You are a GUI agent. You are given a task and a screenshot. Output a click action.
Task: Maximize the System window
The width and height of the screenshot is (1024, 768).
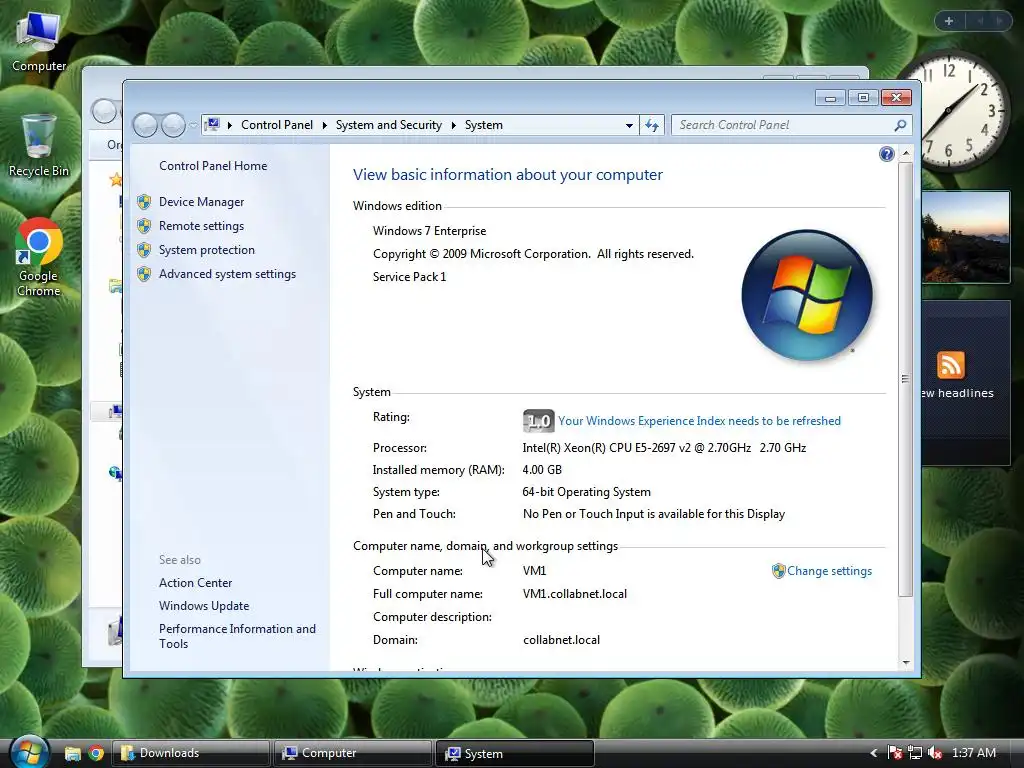[863, 98]
